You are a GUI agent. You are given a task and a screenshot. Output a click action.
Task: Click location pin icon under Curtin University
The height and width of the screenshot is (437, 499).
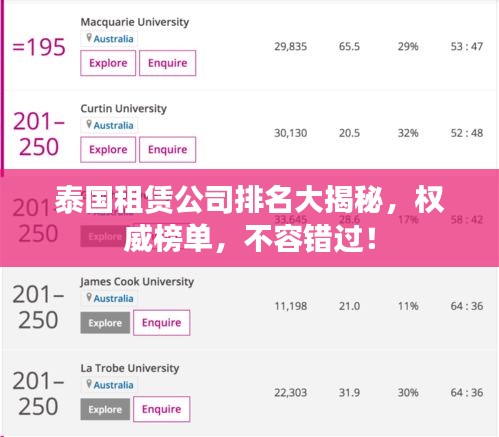[x=89, y=124]
